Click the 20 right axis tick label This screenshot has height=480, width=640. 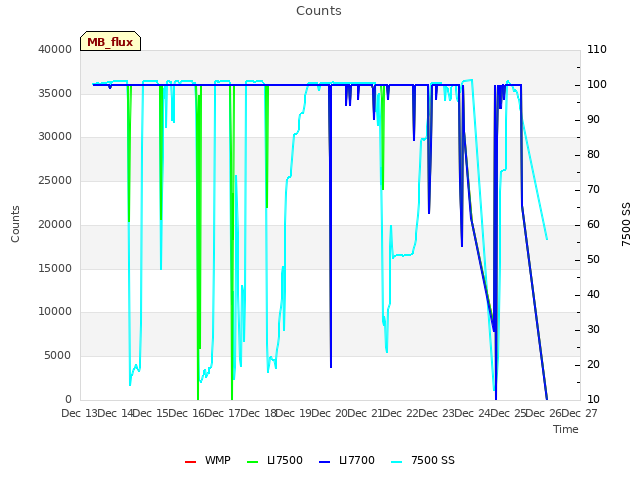coord(593,364)
